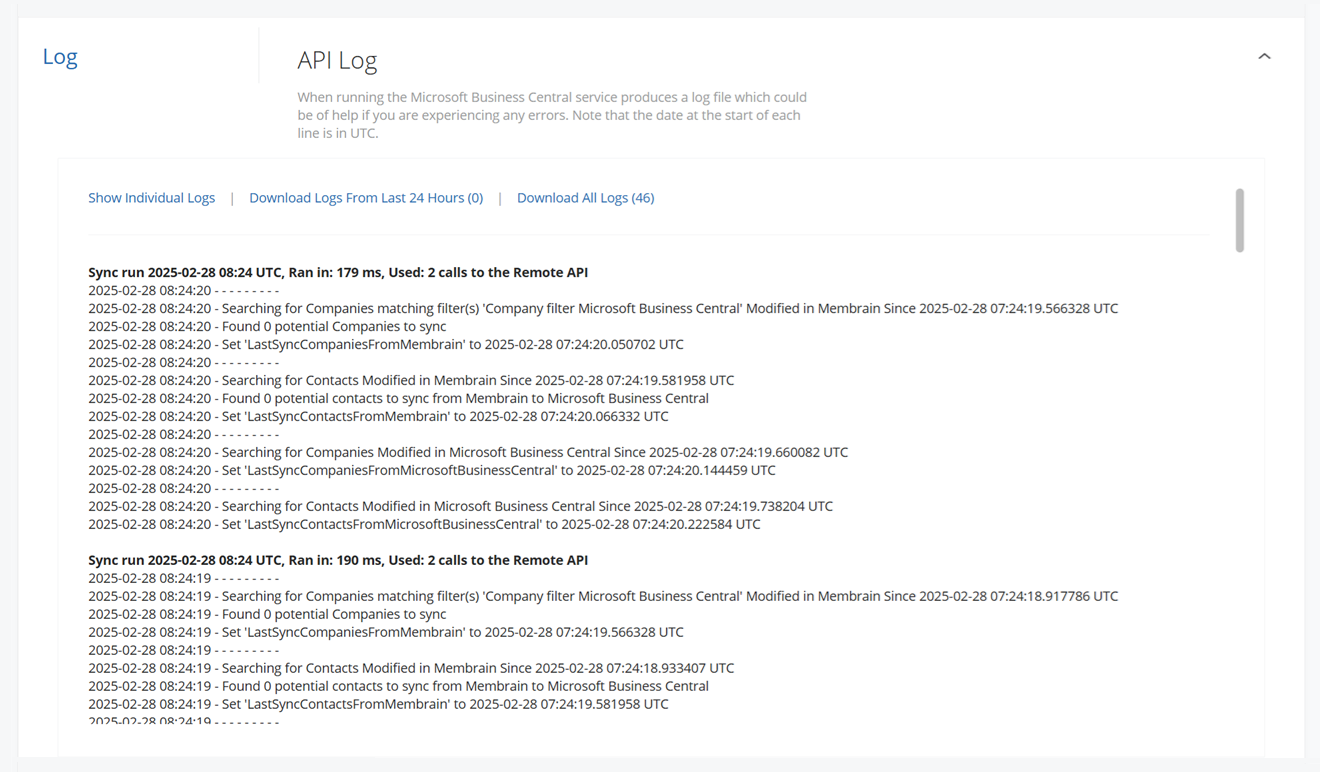Select the sync run header with 179 ms

pos(338,272)
